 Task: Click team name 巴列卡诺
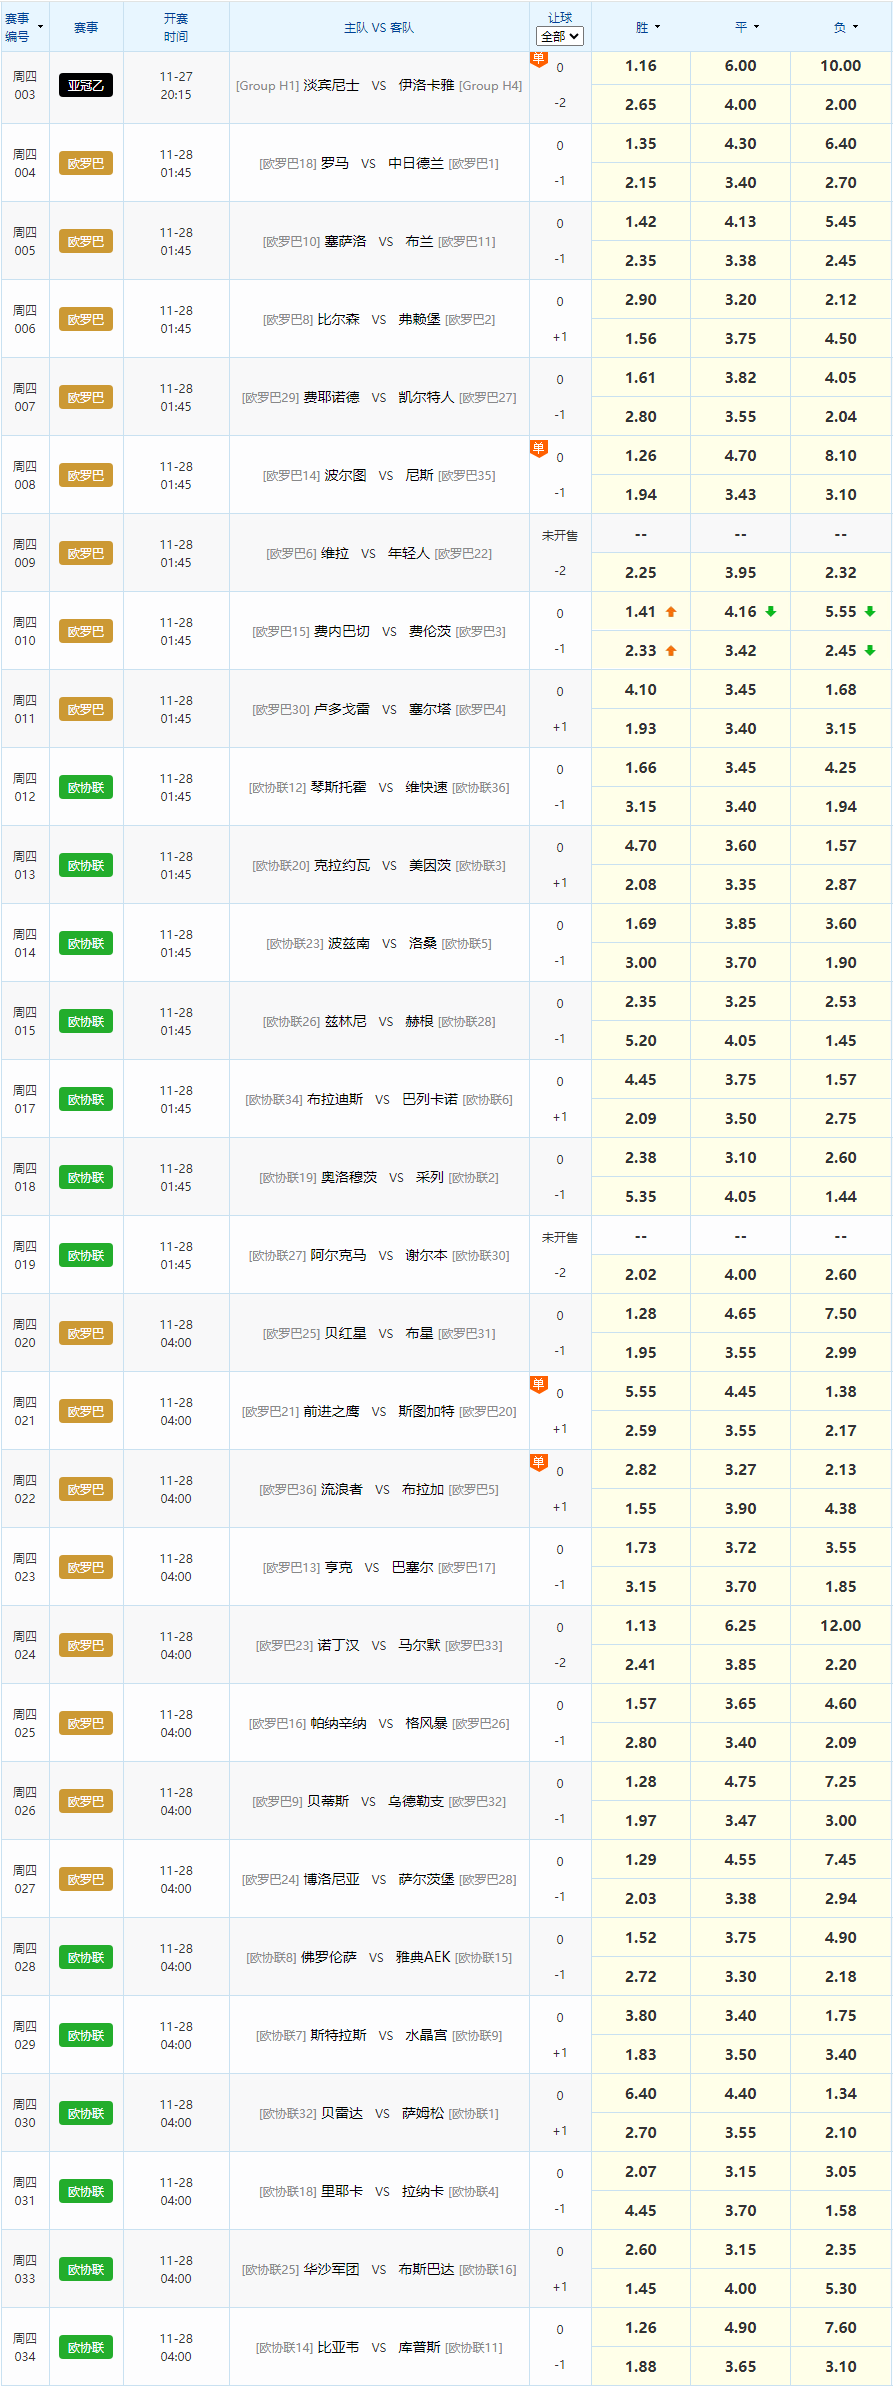[x=430, y=1099]
